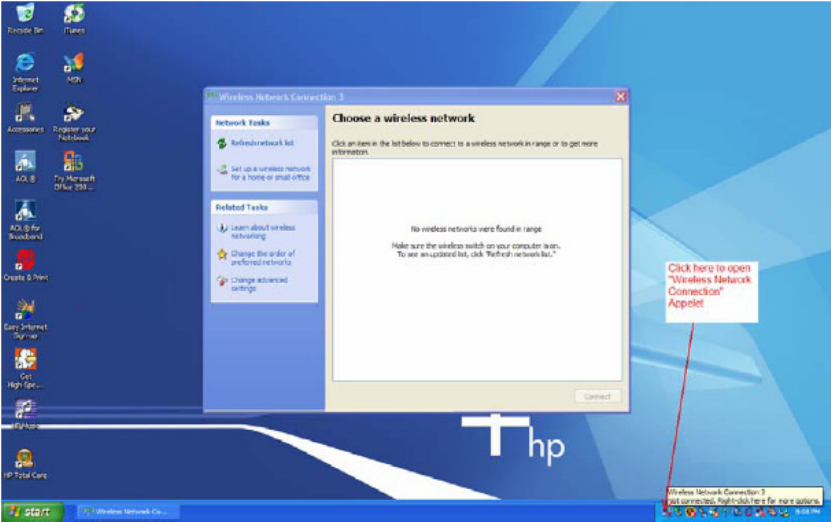This screenshot has width=831, height=522.
Task: Click the wireless network tray icon with red X
Action: click(x=667, y=512)
